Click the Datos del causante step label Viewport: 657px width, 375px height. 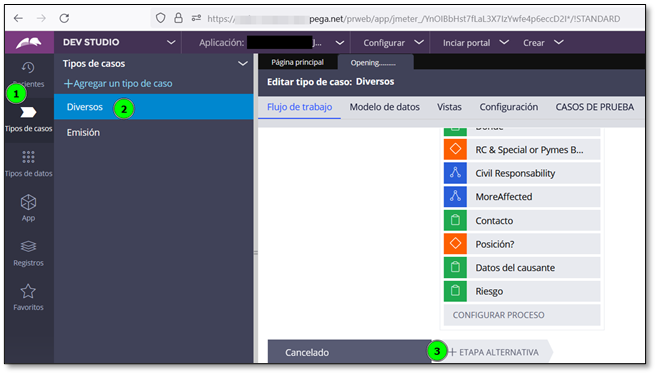click(515, 267)
